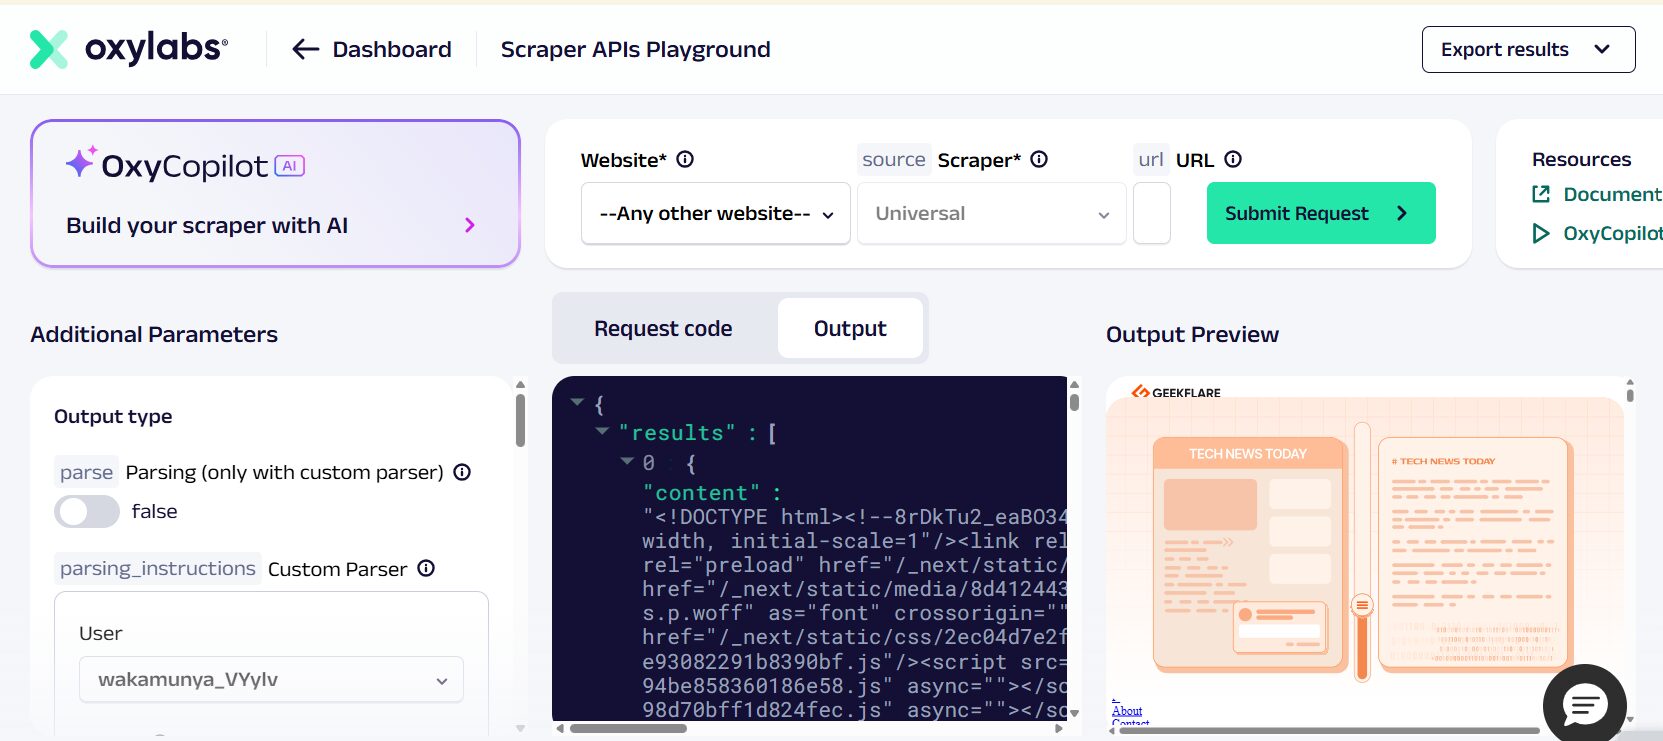
Task: Click the url parameter tag
Action: 1151,159
